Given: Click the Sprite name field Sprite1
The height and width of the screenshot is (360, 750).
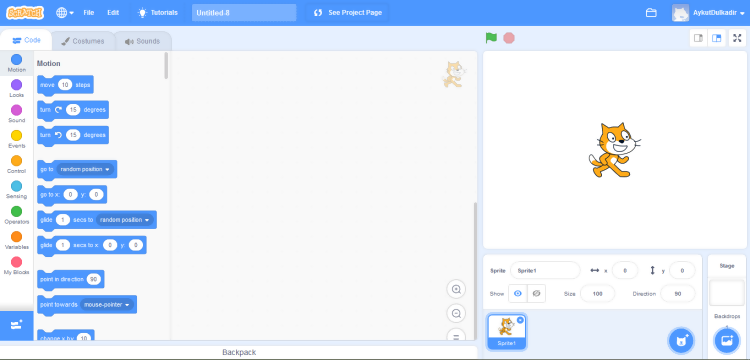Looking at the screenshot, I should [545, 271].
